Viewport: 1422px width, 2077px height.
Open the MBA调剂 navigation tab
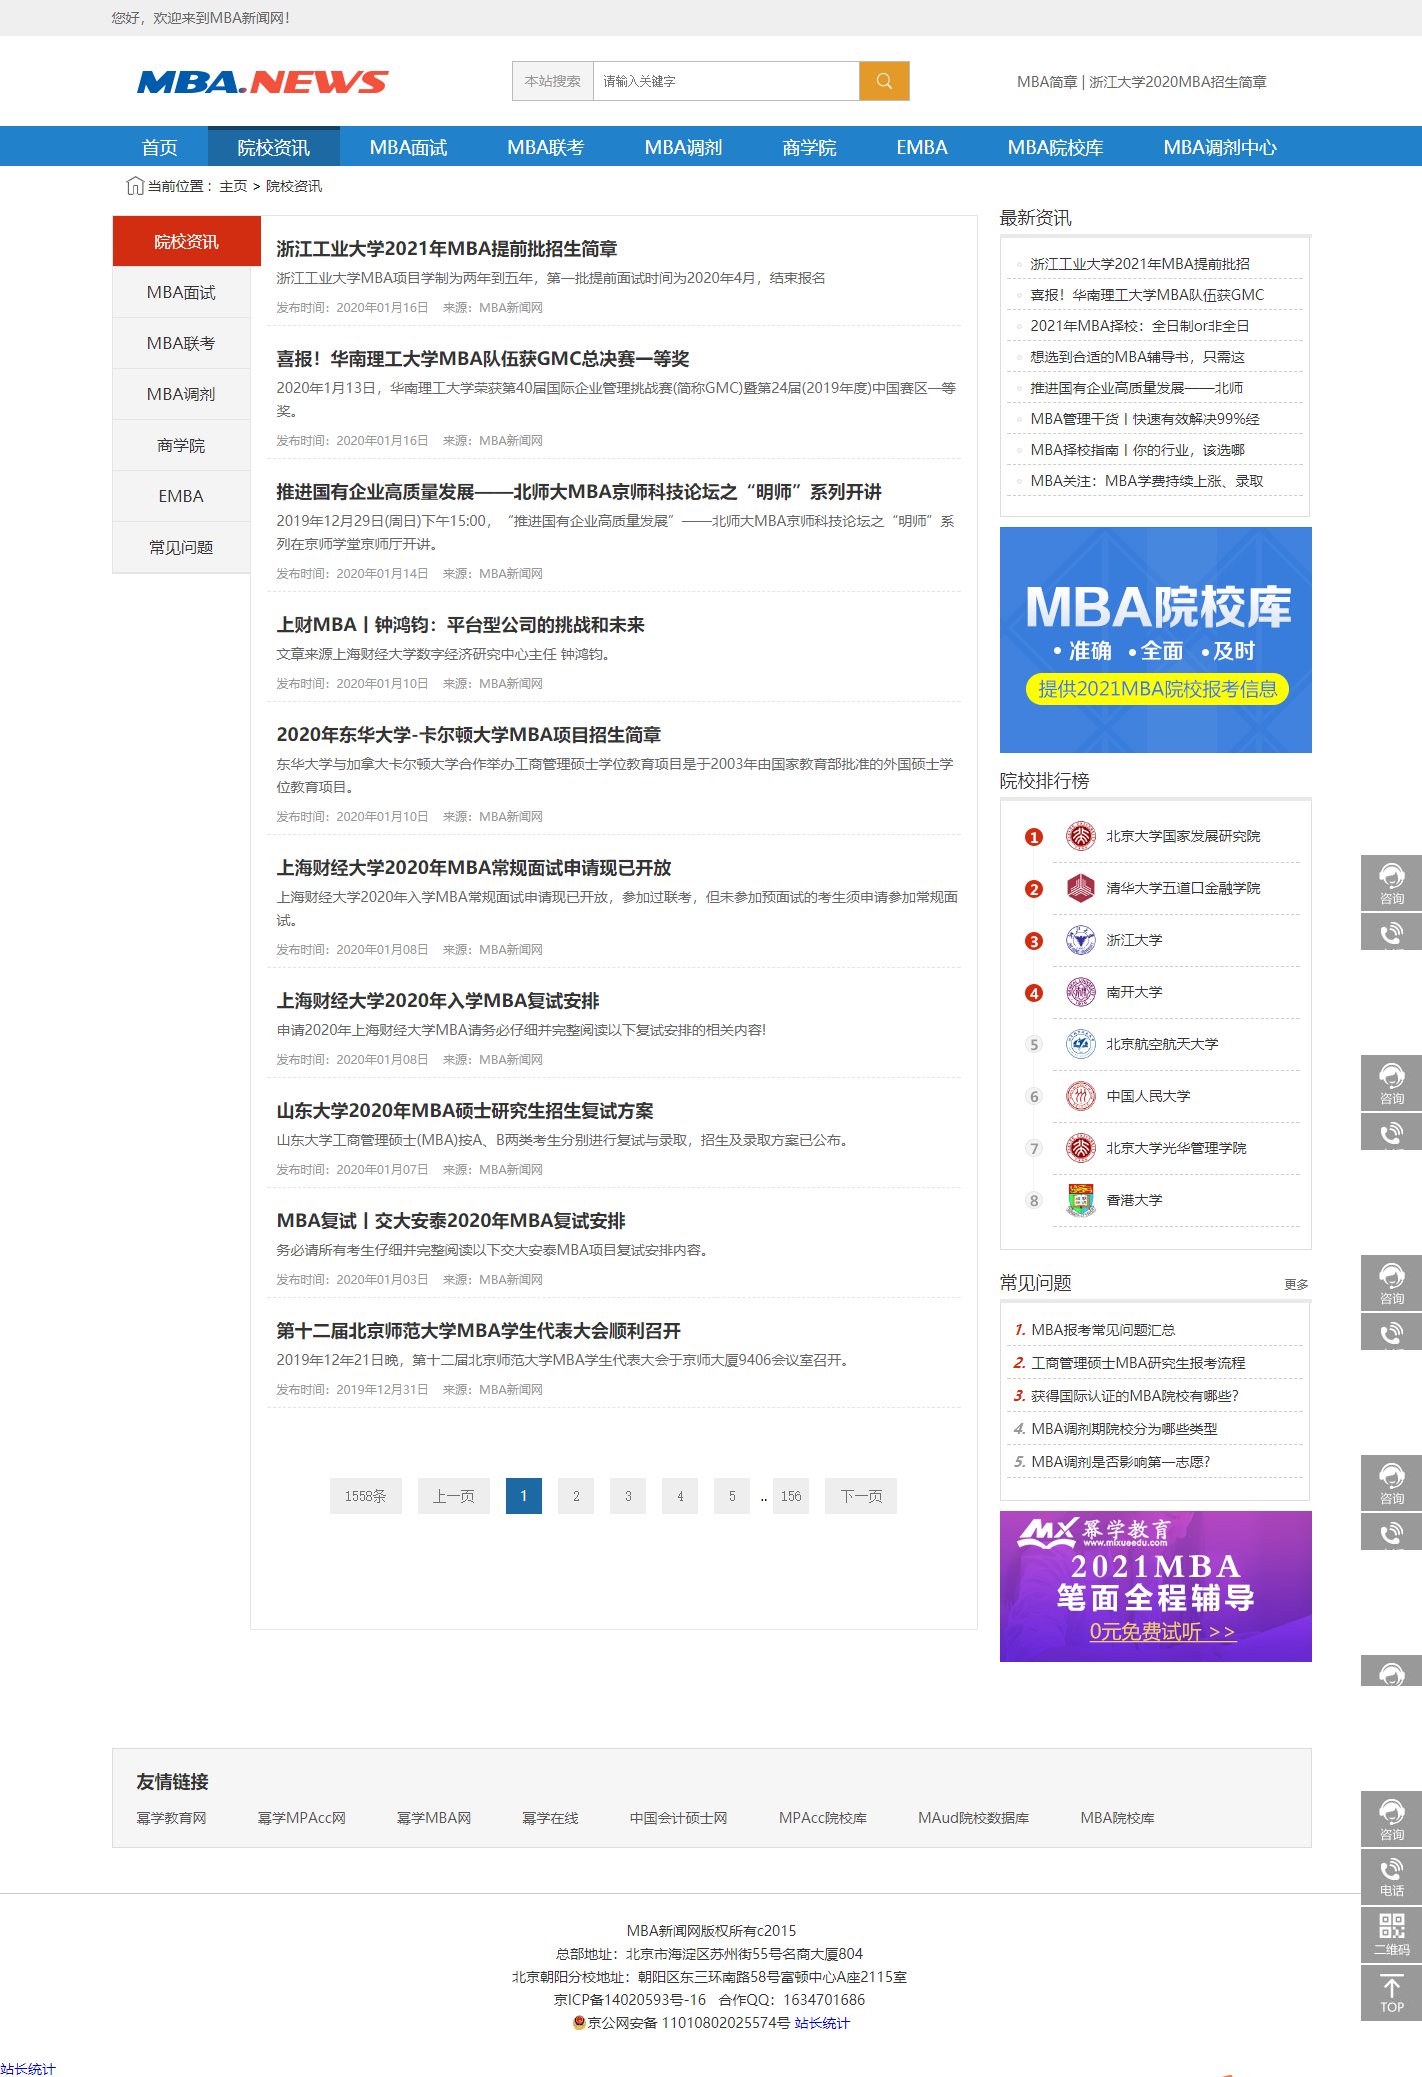coord(683,147)
